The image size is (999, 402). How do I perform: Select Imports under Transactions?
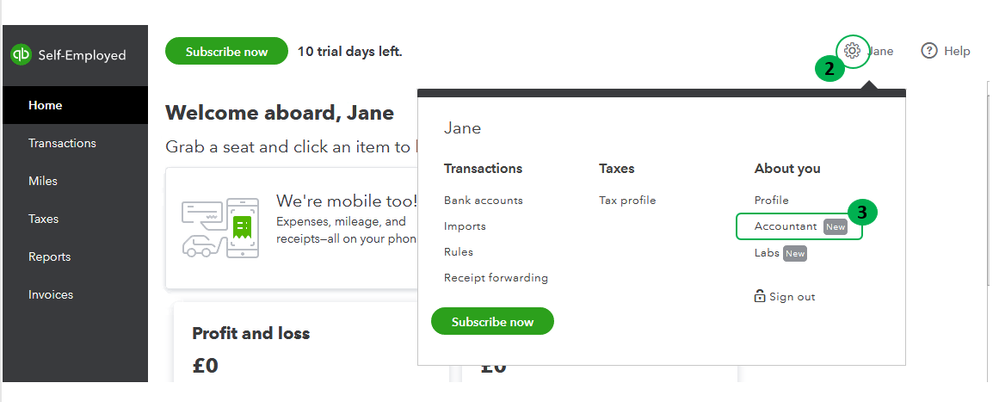[x=465, y=226]
